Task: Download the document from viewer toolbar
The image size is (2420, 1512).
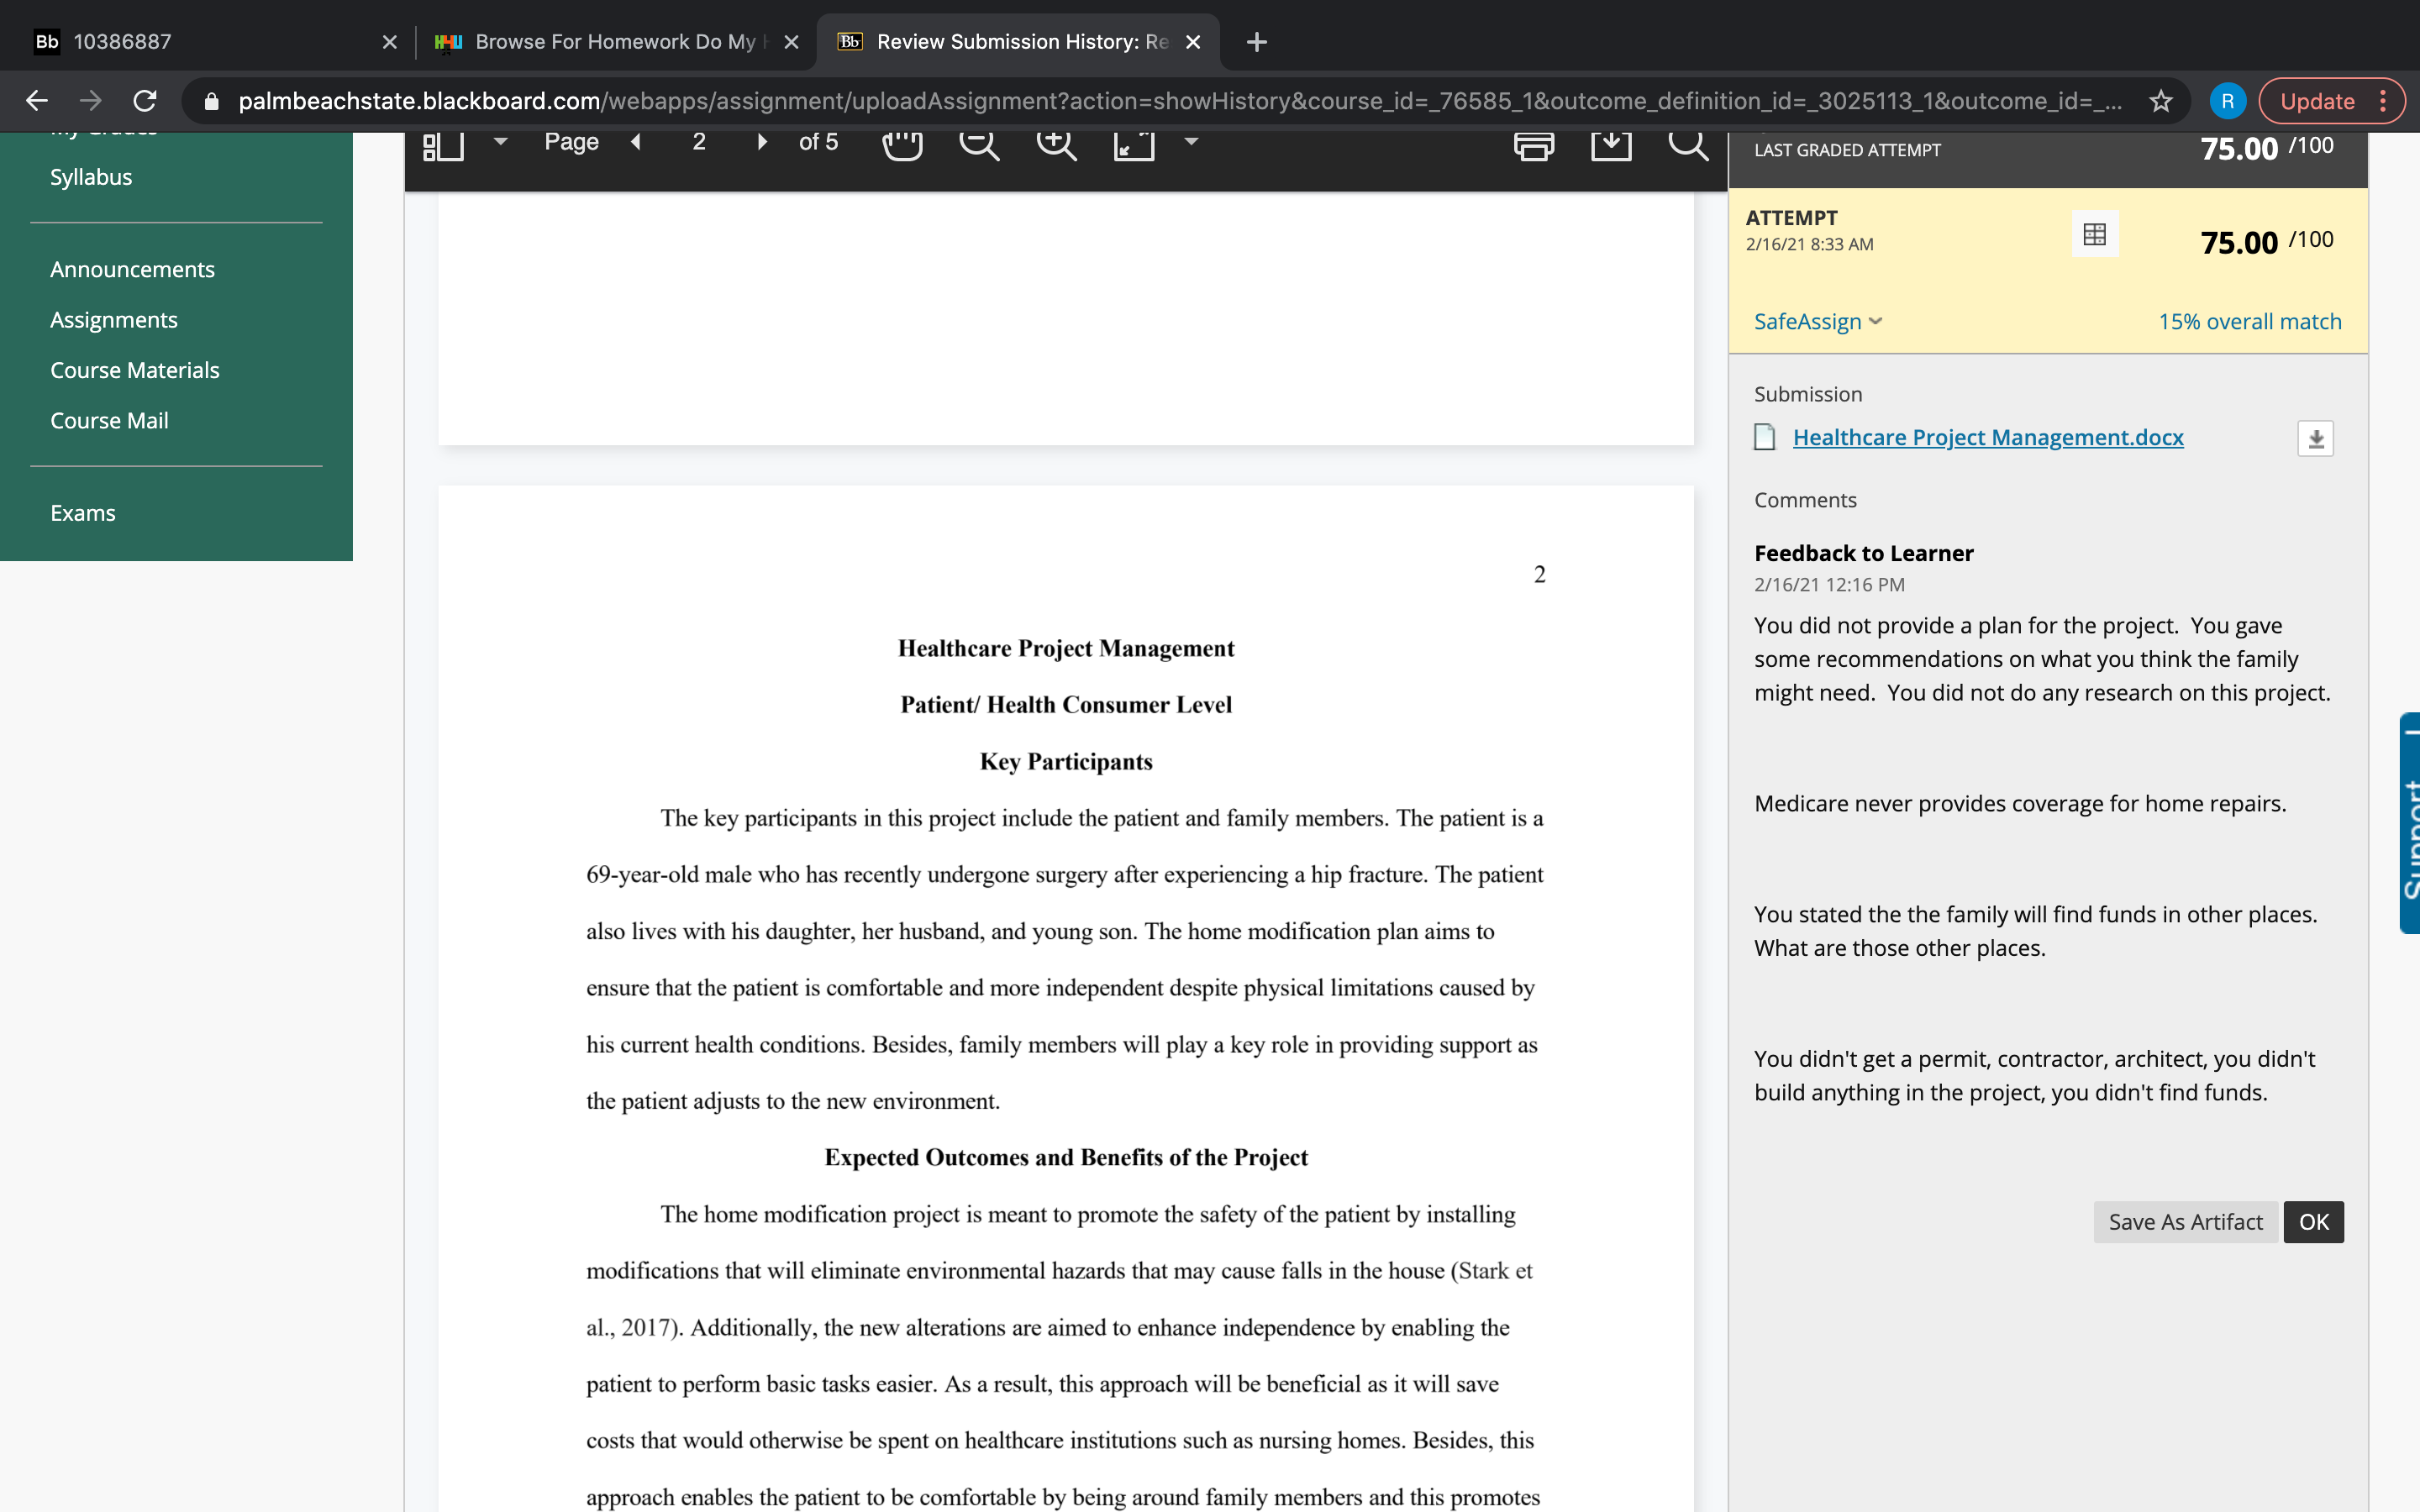Action: 1611,145
